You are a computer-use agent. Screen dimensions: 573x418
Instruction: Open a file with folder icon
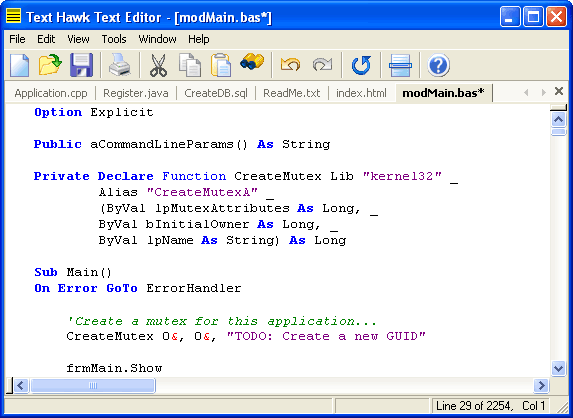coord(50,65)
